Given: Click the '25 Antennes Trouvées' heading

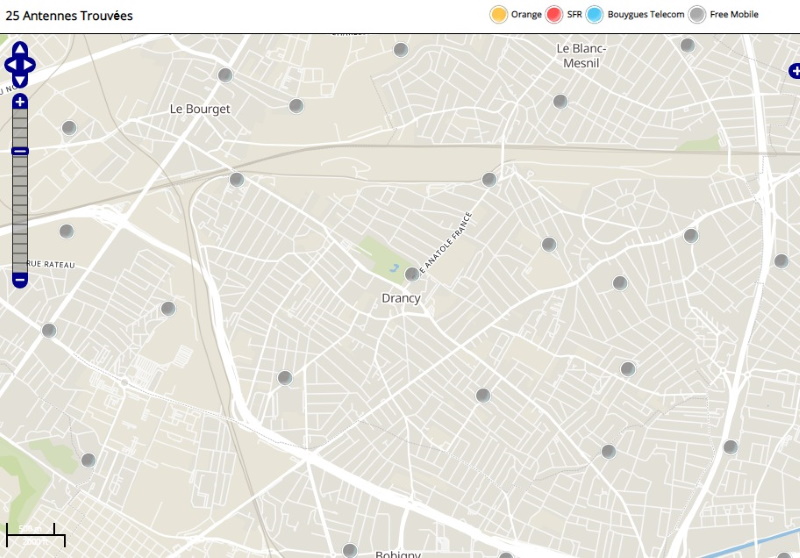Looking at the screenshot, I should click(x=69, y=16).
